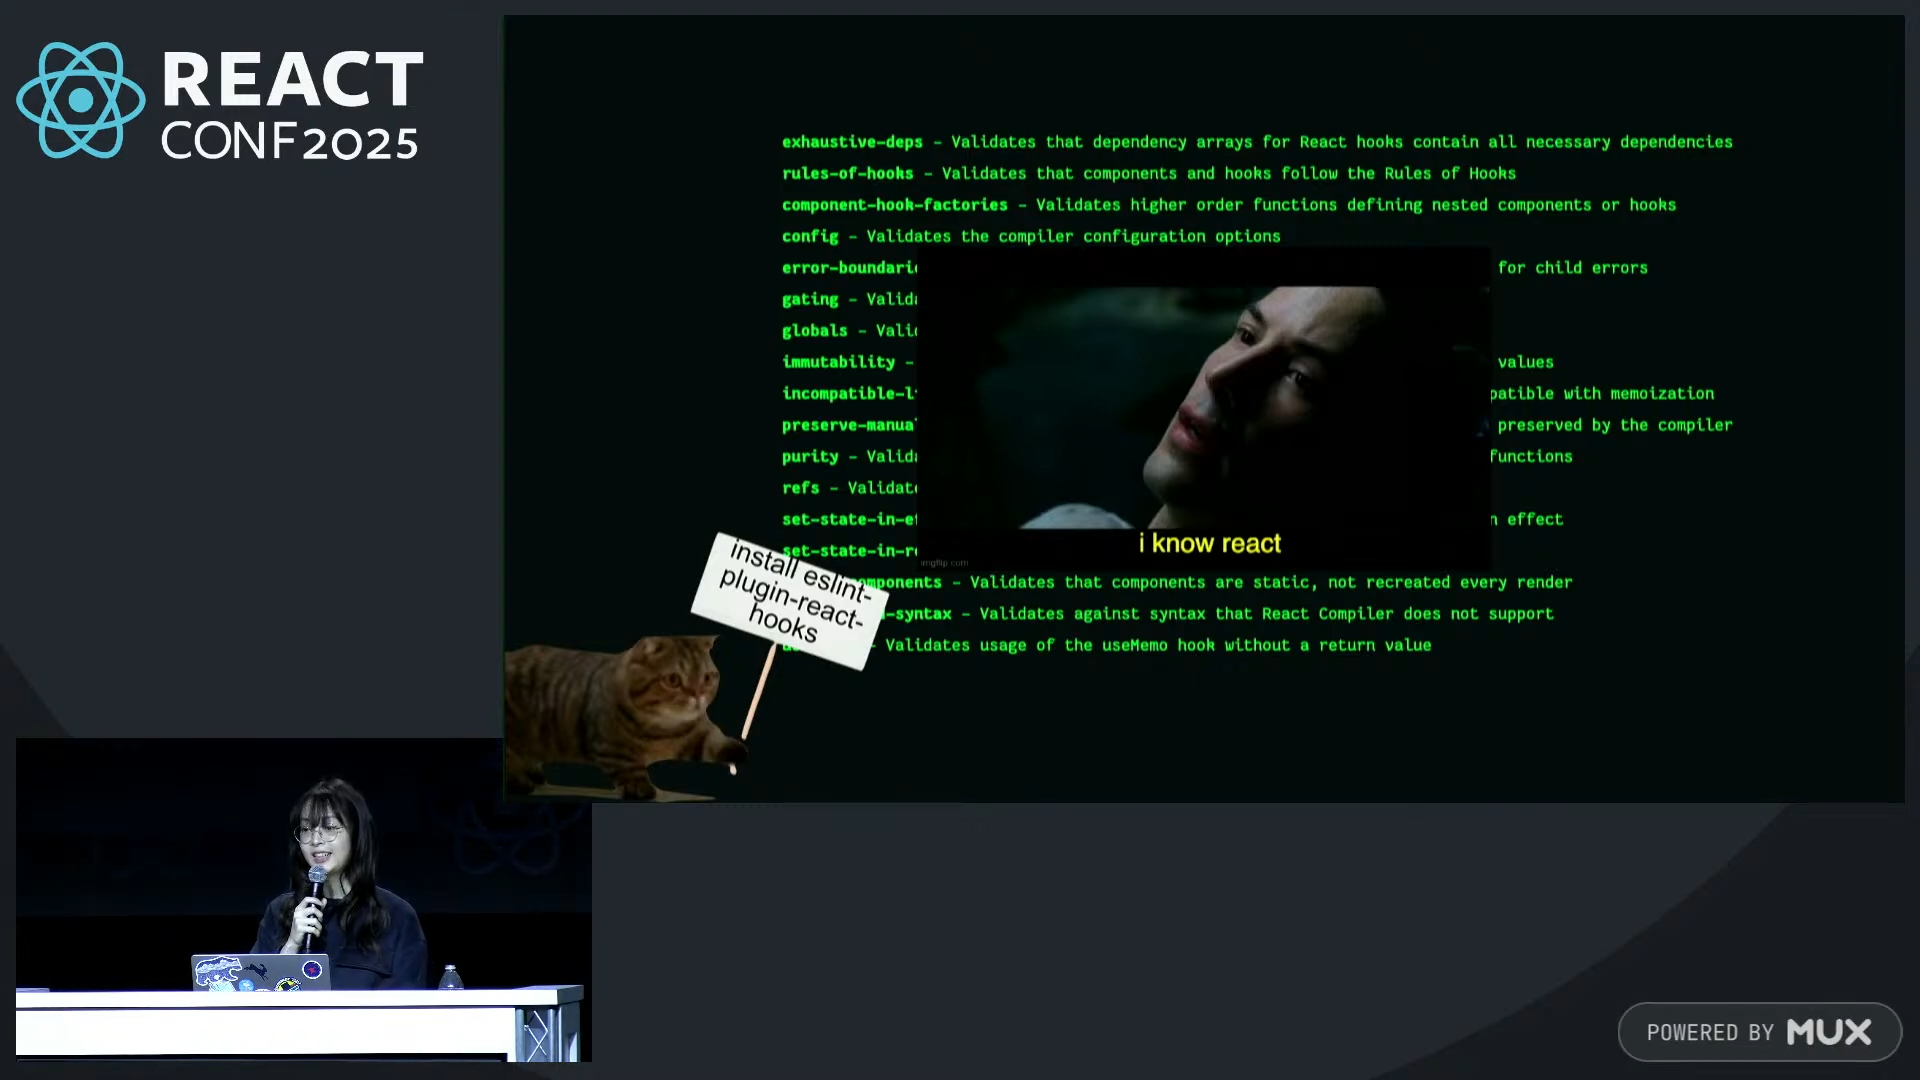Screen dimensions: 1920x1080
Task: Click the refs rule name
Action: point(800,488)
